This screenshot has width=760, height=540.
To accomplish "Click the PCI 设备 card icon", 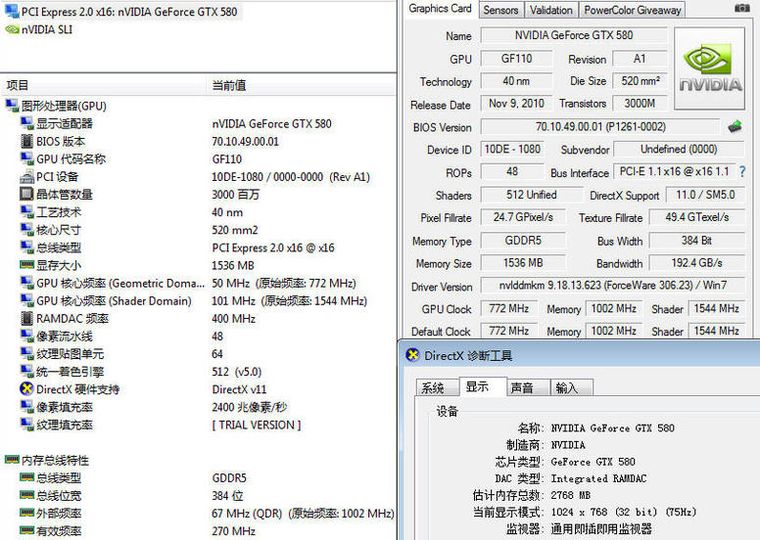I will click(27, 177).
